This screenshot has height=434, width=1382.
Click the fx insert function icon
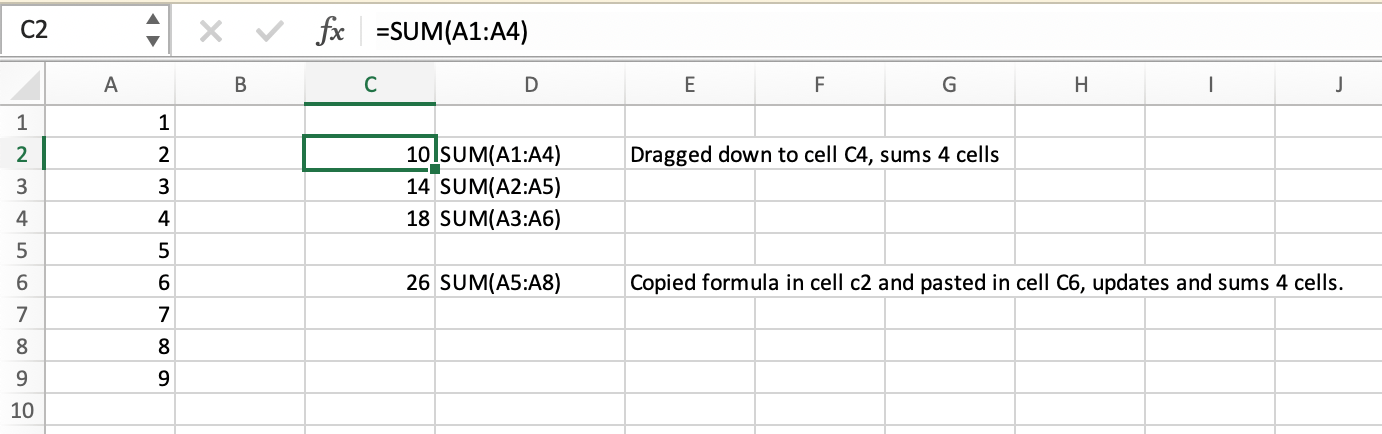tap(329, 32)
